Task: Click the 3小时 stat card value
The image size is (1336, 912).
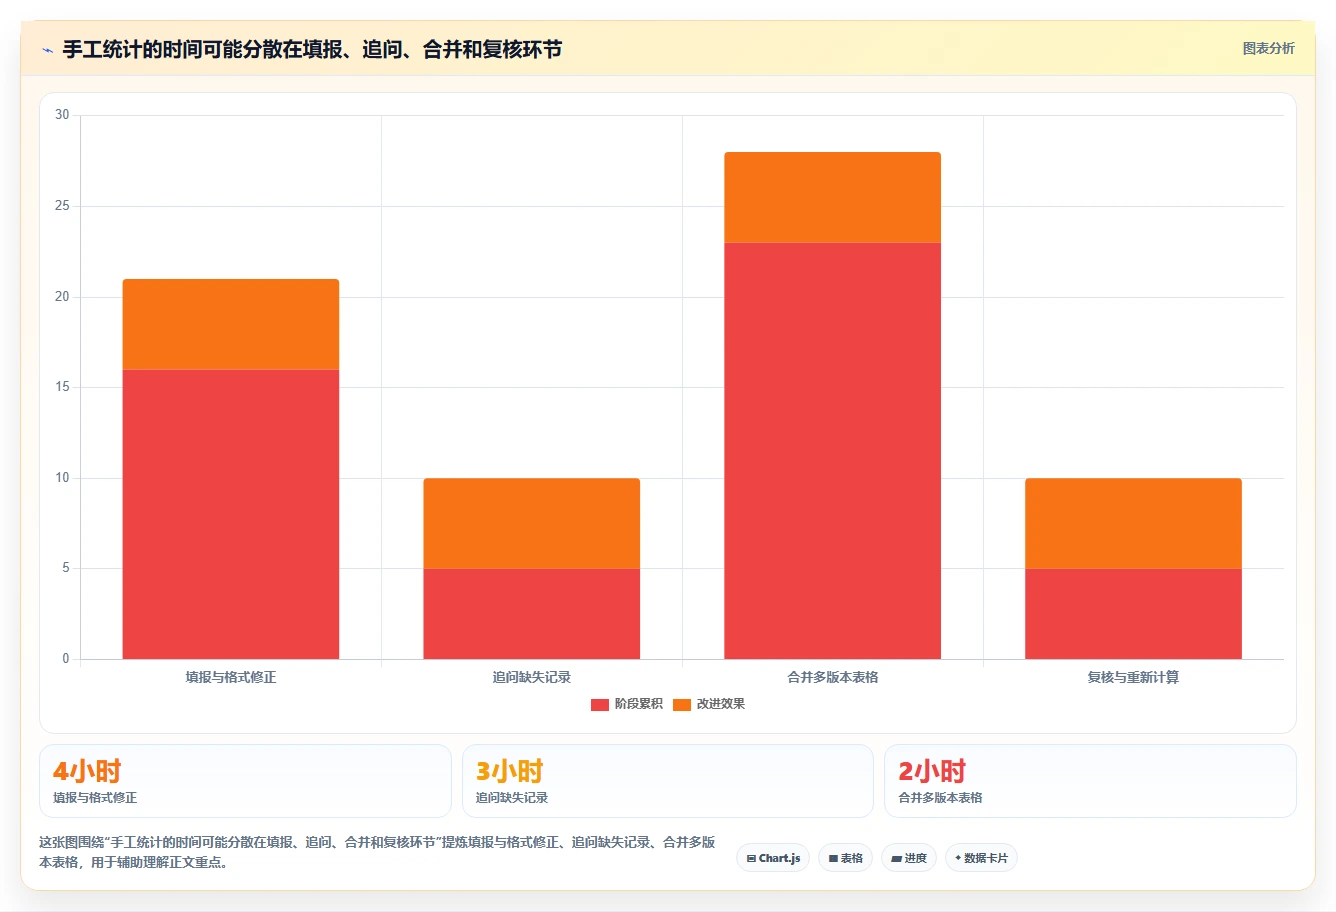Action: pos(509,771)
